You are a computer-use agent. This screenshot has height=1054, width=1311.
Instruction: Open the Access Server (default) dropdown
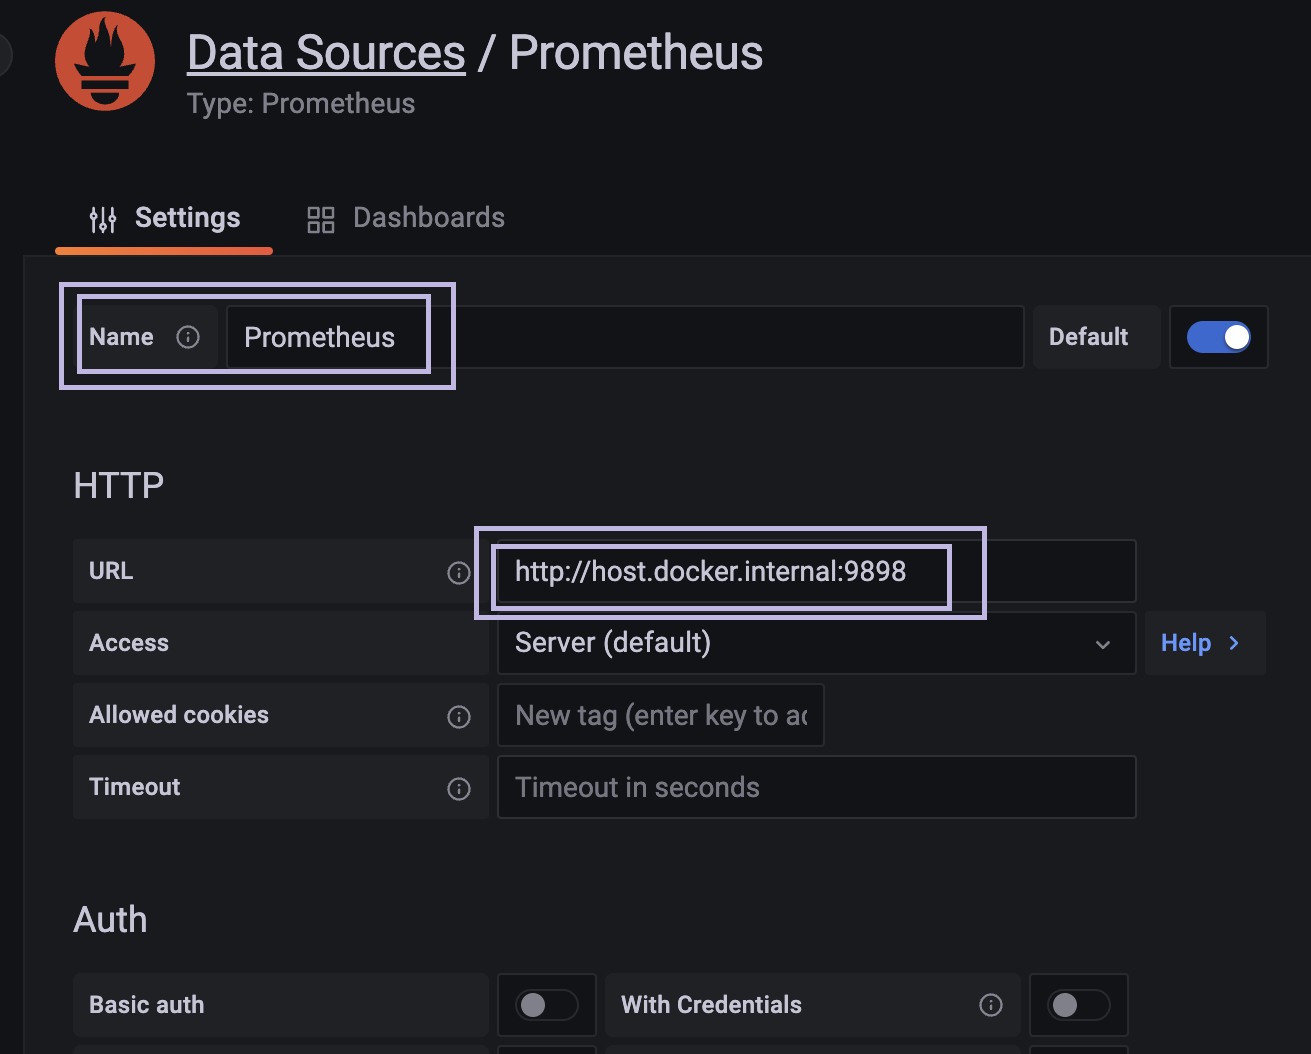tap(816, 643)
